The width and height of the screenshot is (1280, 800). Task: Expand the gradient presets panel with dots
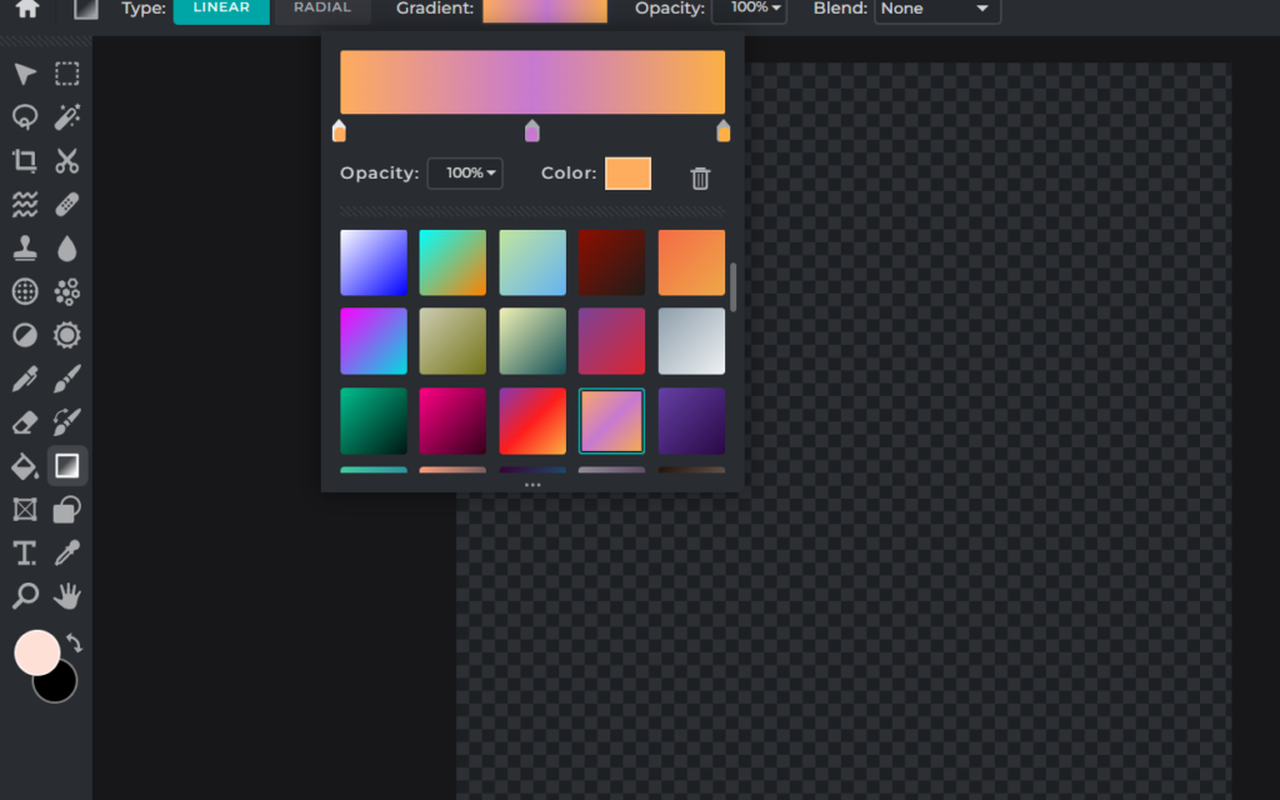pyautogui.click(x=532, y=485)
